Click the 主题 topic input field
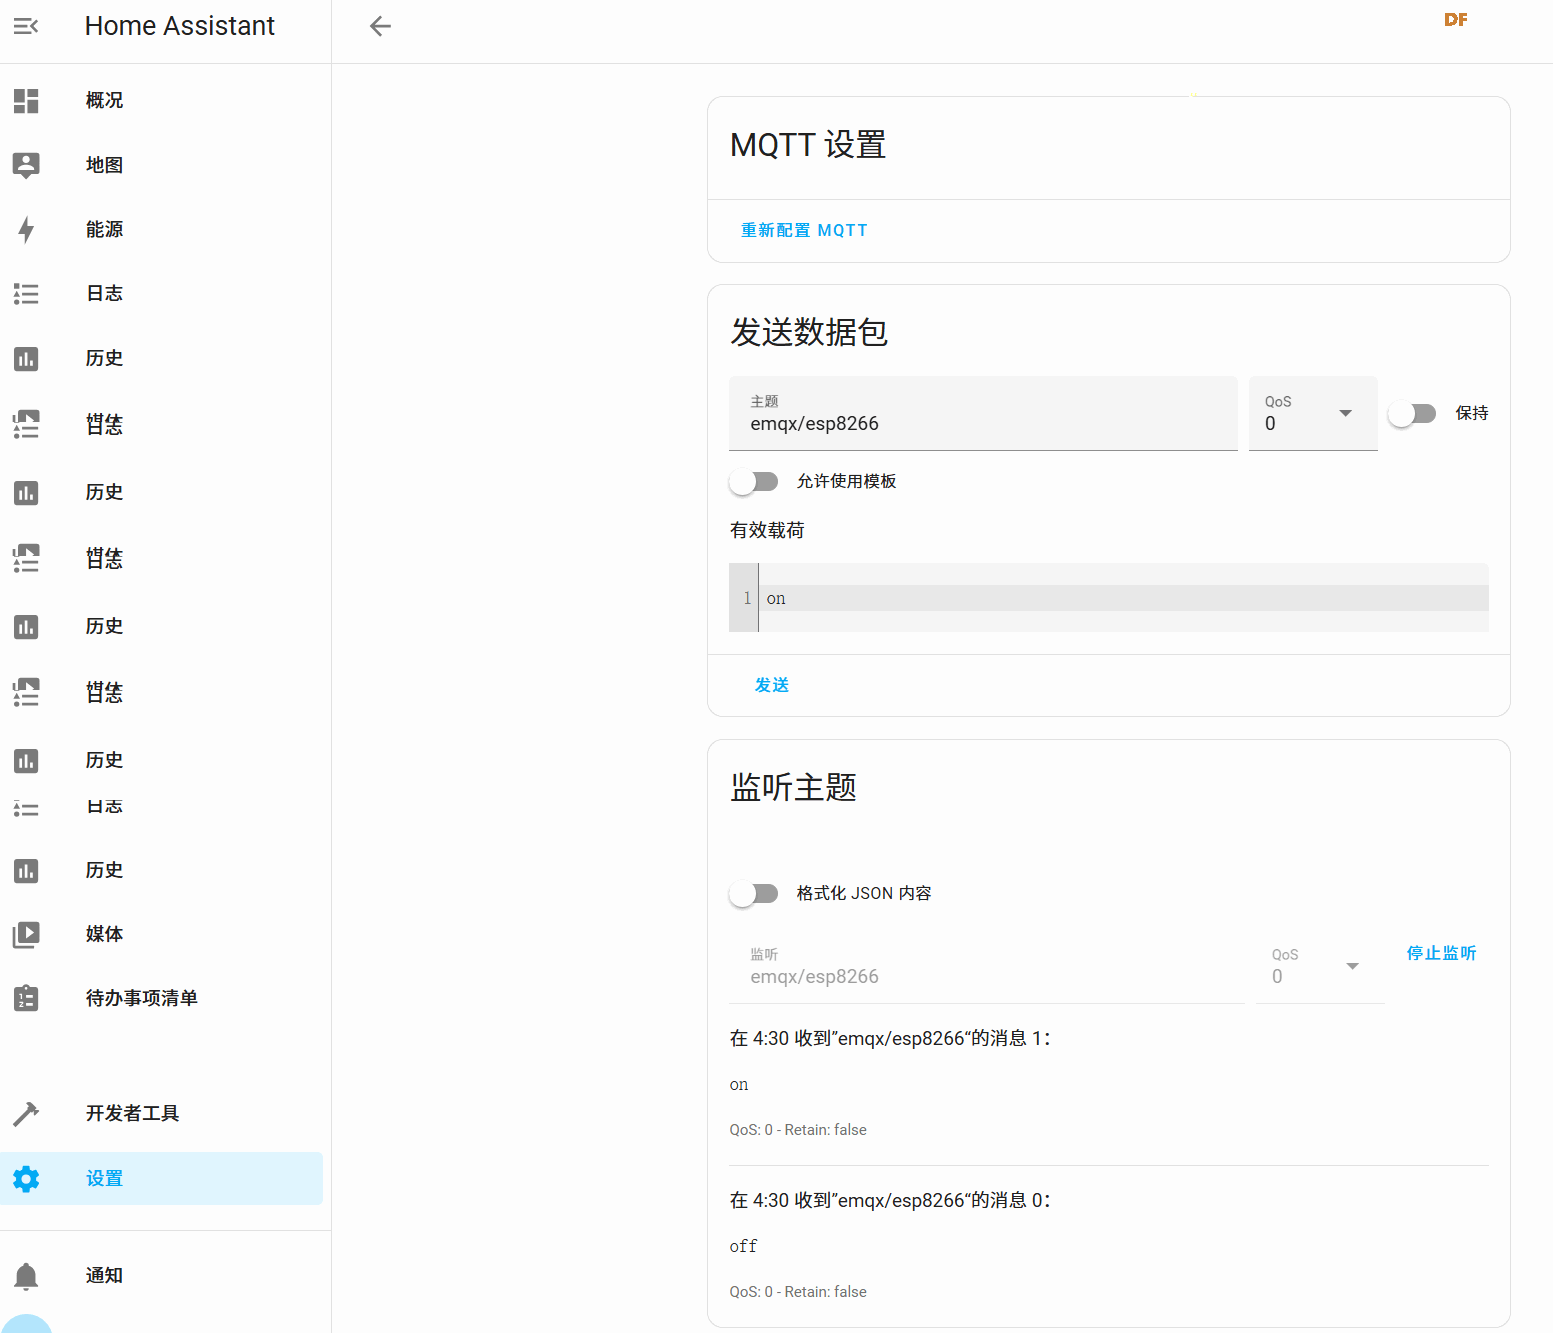The height and width of the screenshot is (1333, 1553). coord(983,413)
